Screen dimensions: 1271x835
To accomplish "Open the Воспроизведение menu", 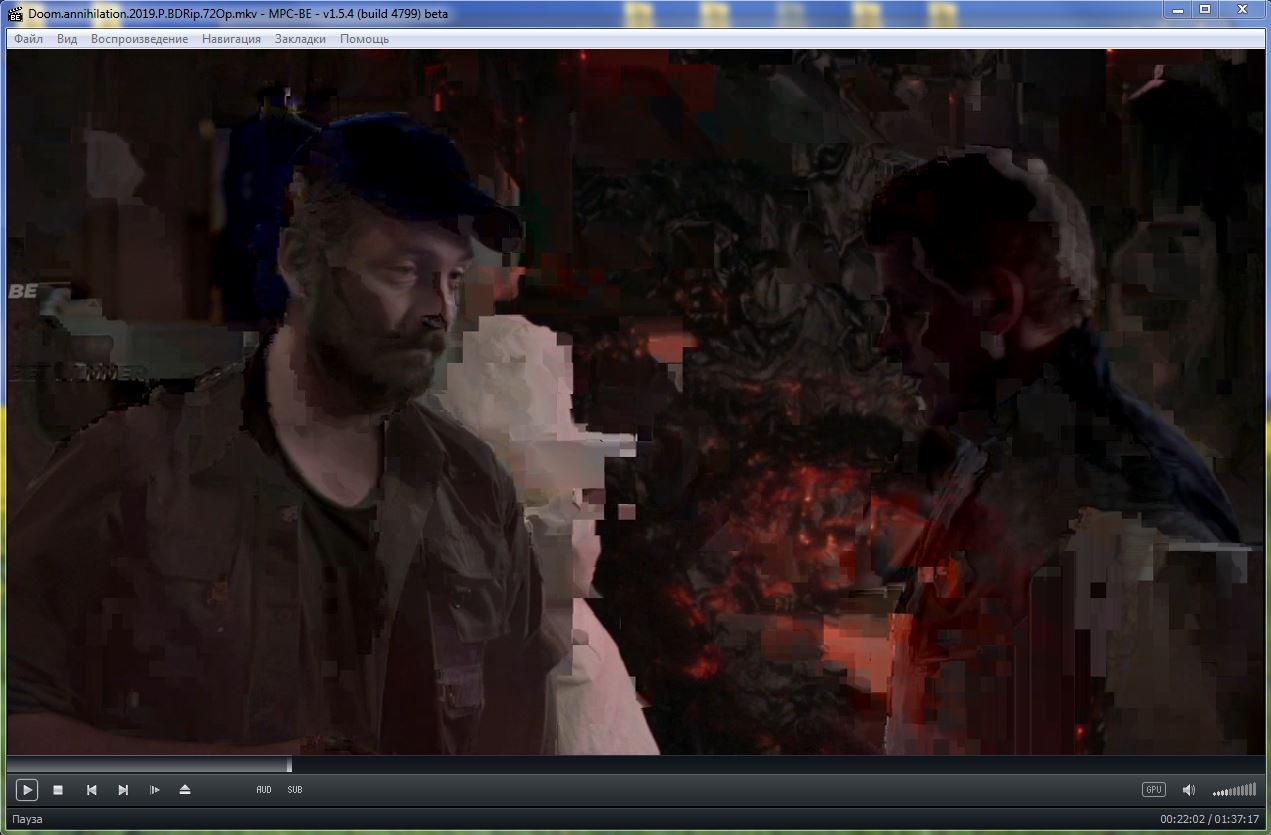I will tap(139, 39).
